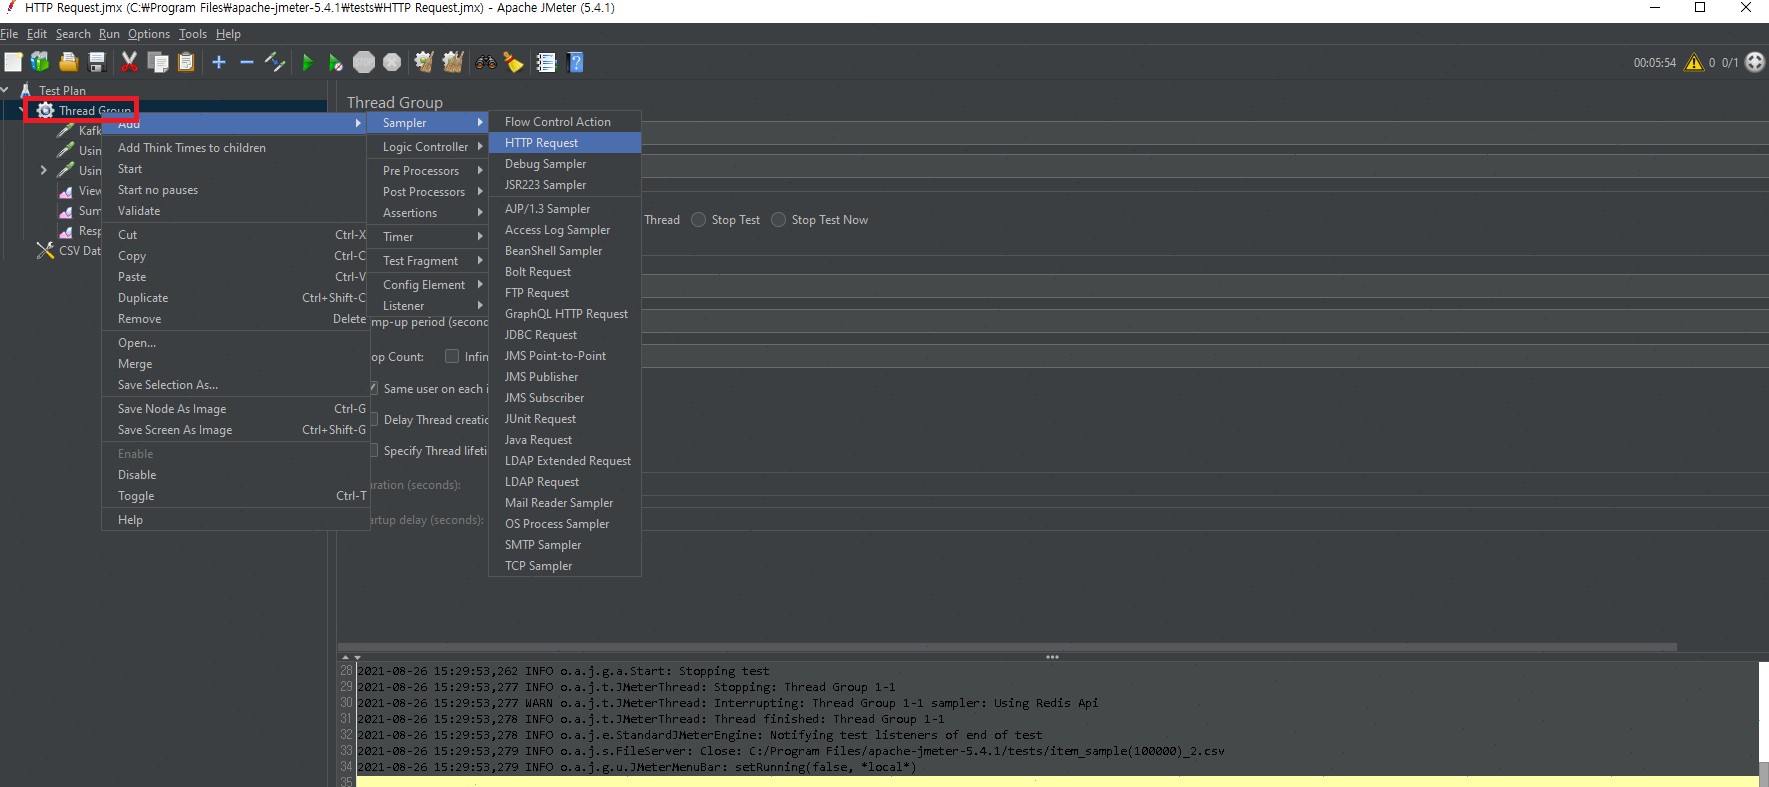
Task: Expand the Timer submenu
Action: 427,236
